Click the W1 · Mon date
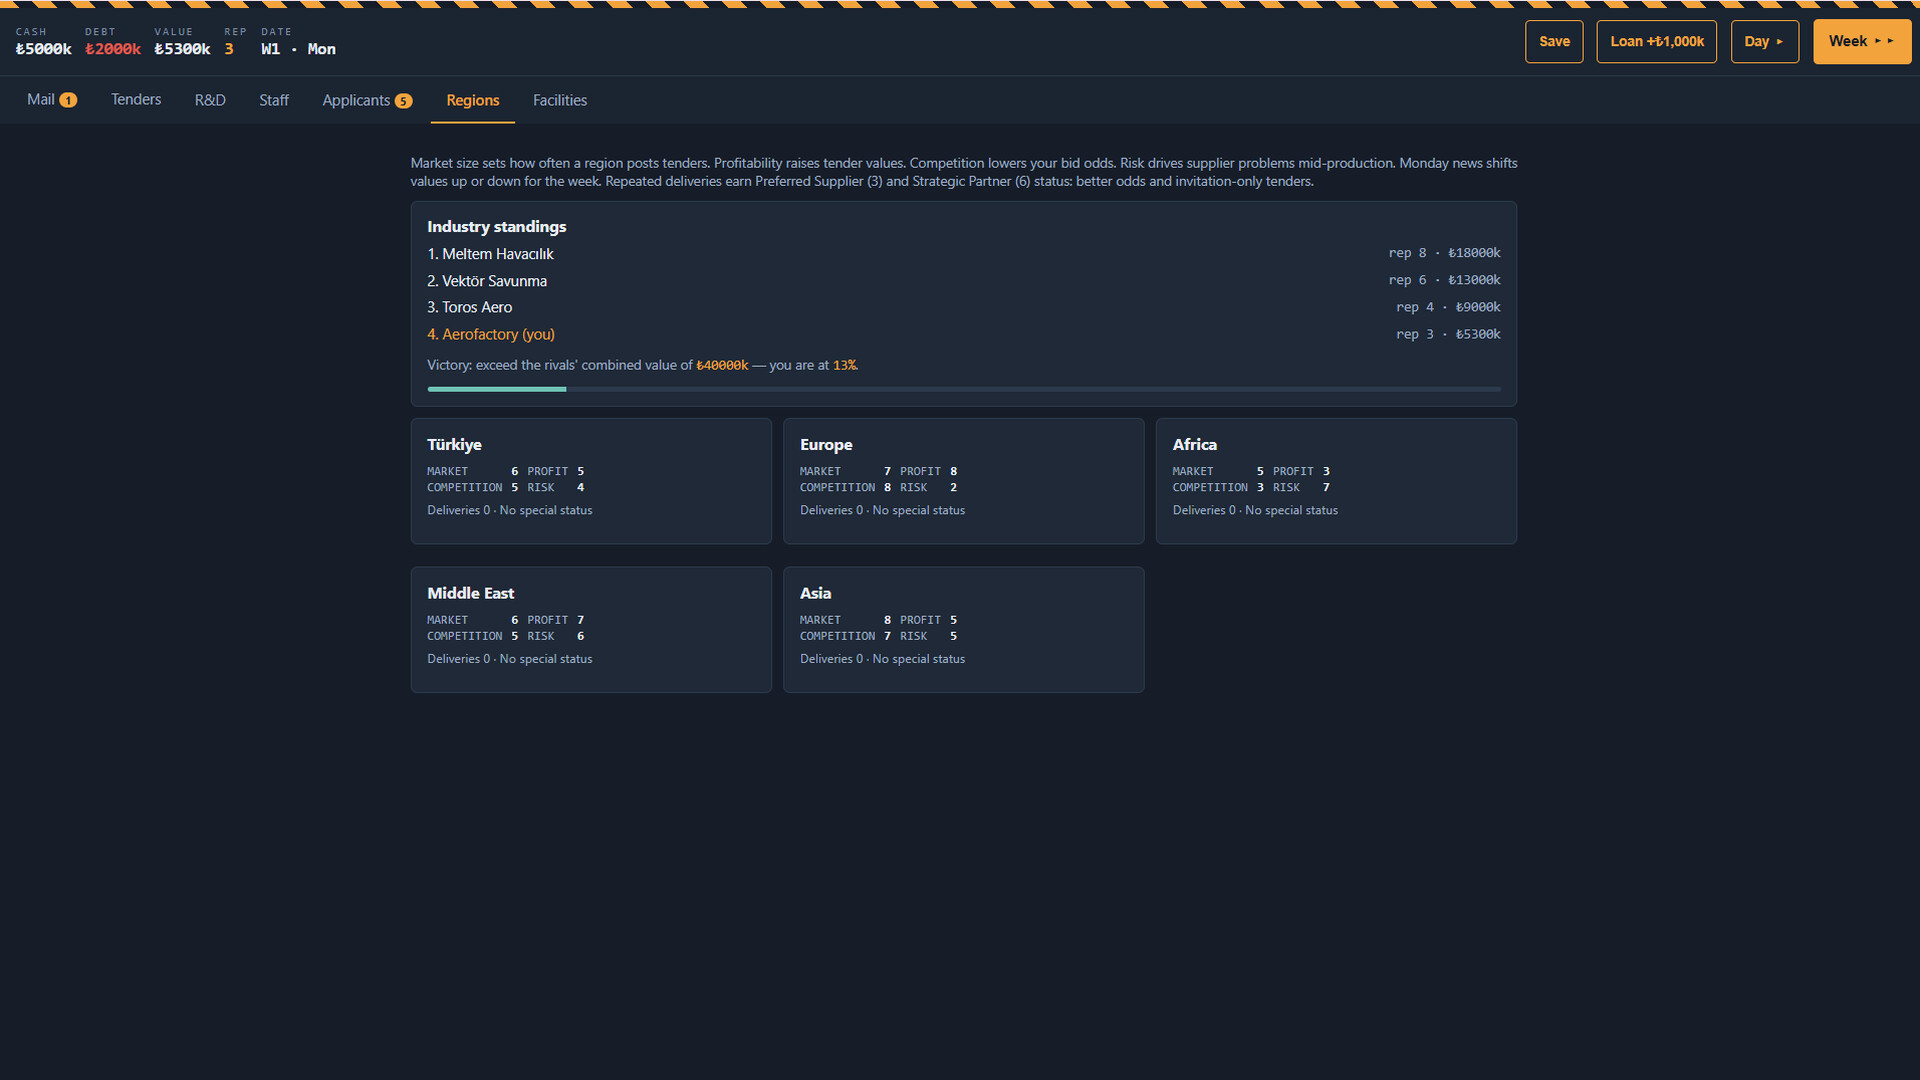This screenshot has width=1920, height=1080. pyautogui.click(x=298, y=49)
